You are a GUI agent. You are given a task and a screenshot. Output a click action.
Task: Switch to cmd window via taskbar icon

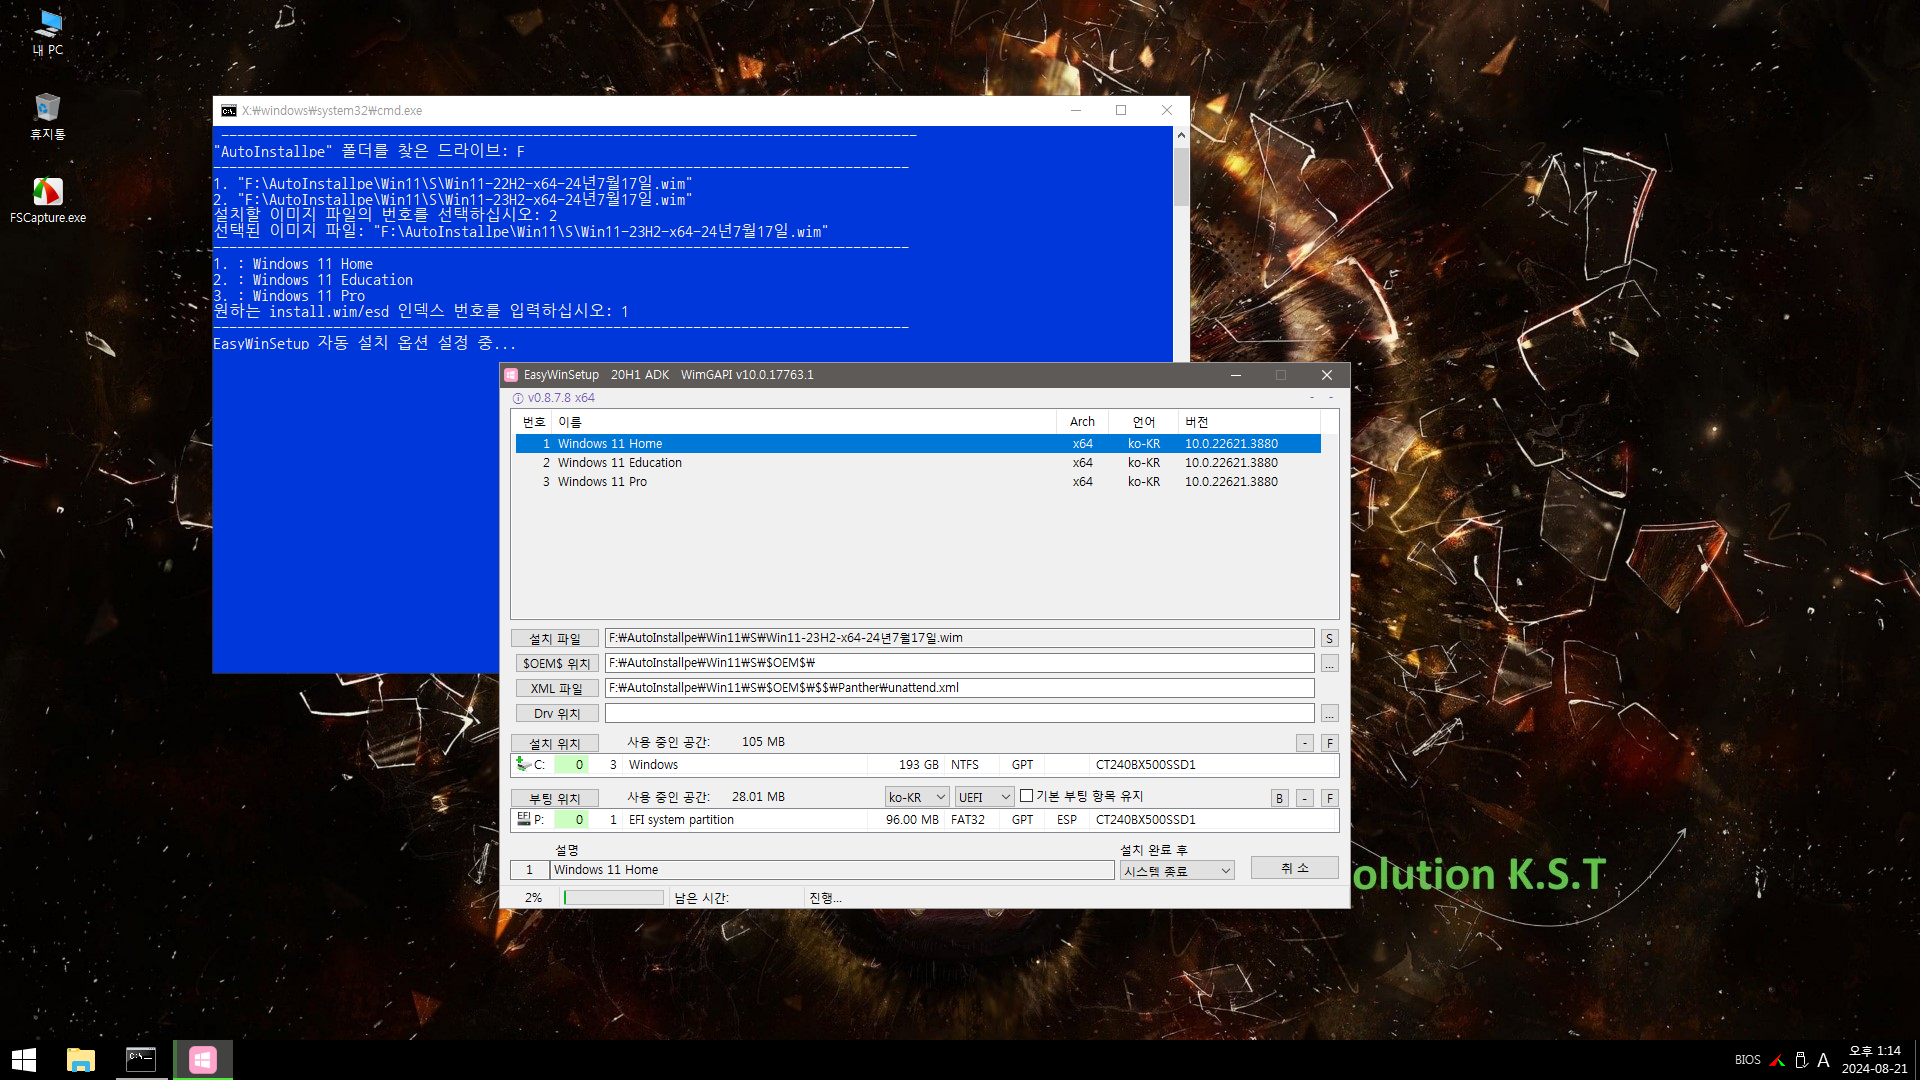click(141, 1060)
